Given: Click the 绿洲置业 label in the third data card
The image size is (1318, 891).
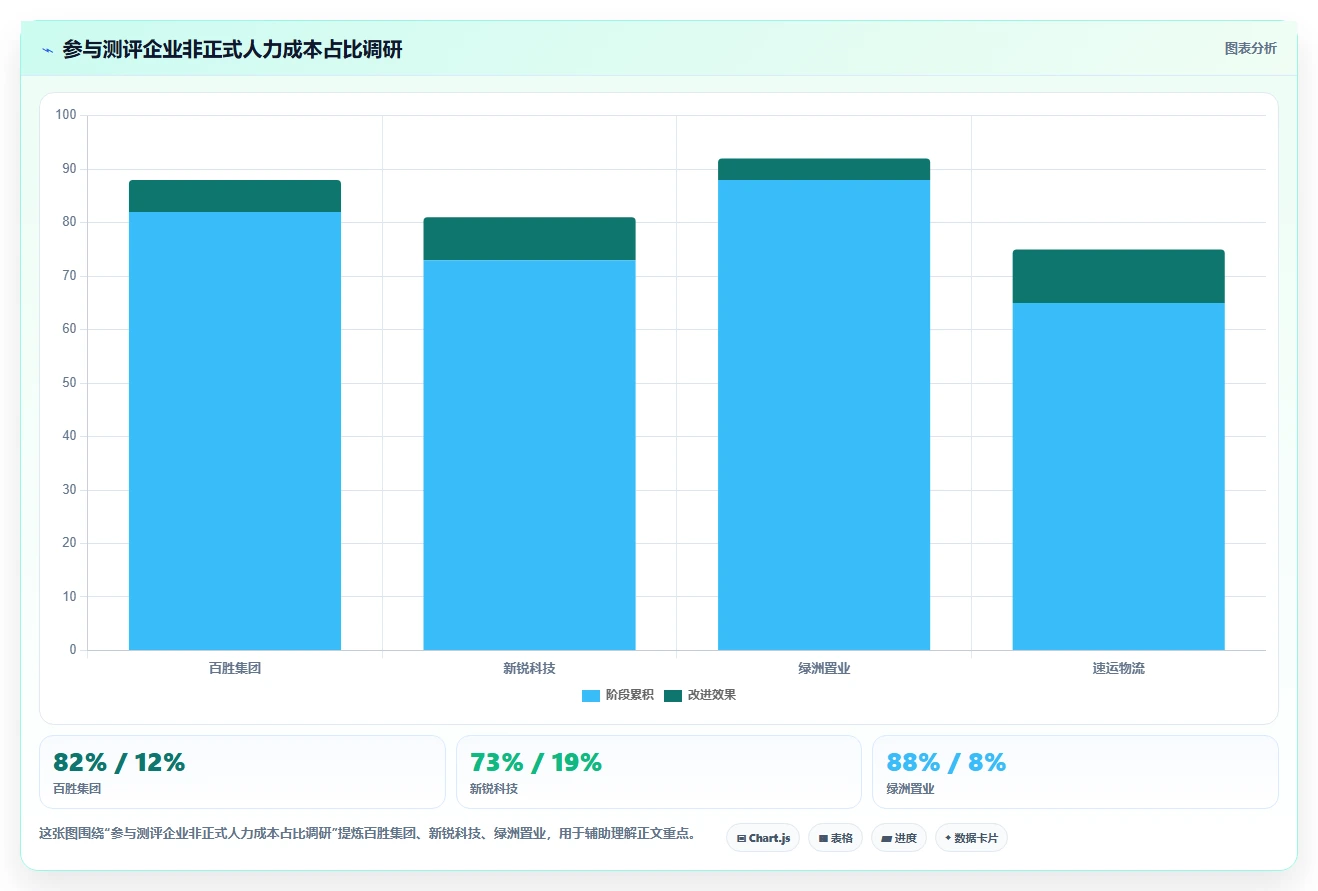Looking at the screenshot, I should click(910, 789).
